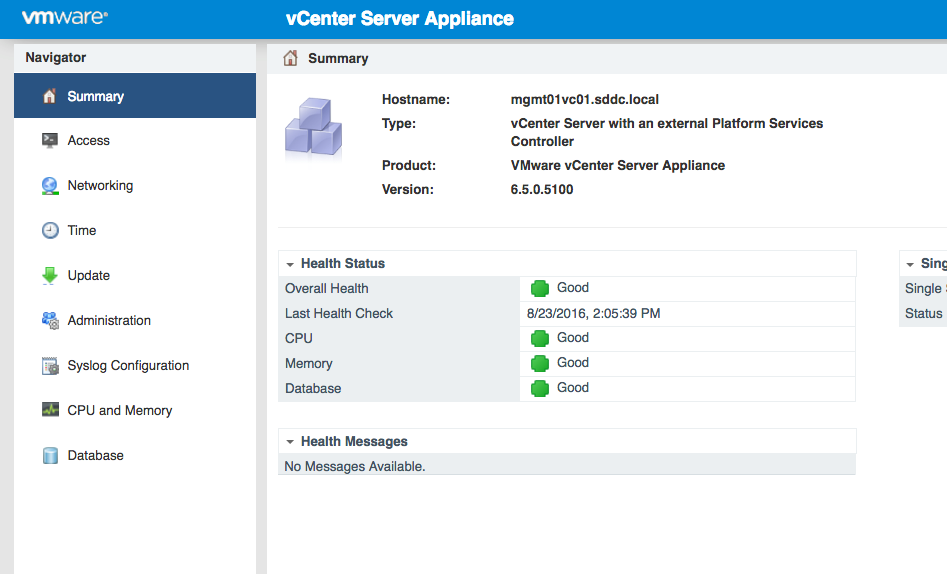This screenshot has height=574, width=947.
Task: Click the product value VMware vCenter Server Appliance
Action: coord(617,165)
